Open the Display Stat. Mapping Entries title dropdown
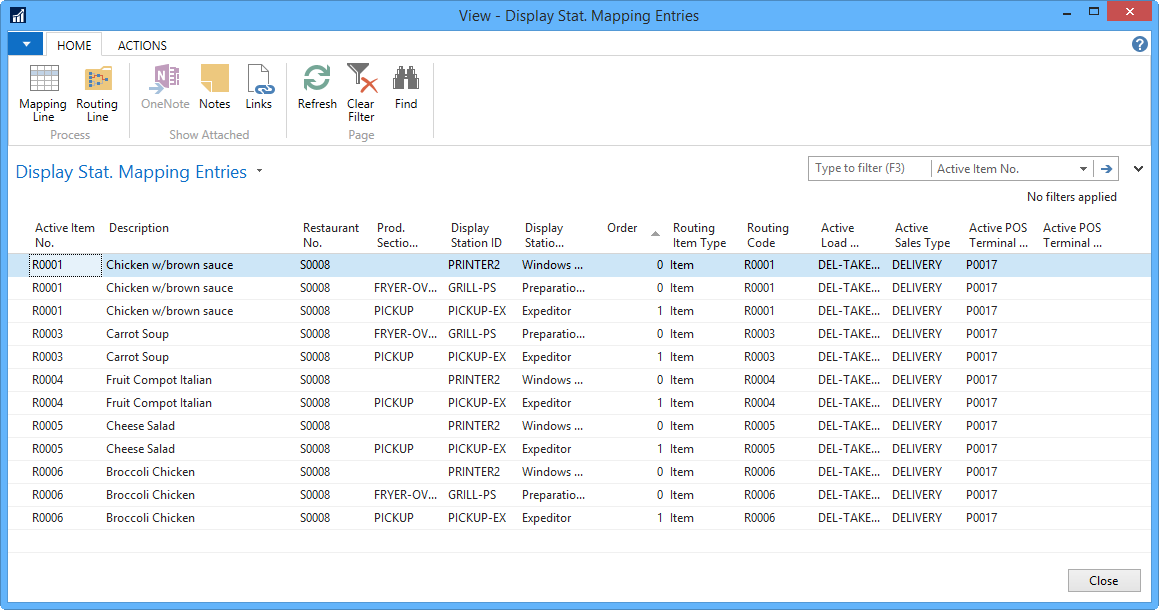 pos(260,172)
